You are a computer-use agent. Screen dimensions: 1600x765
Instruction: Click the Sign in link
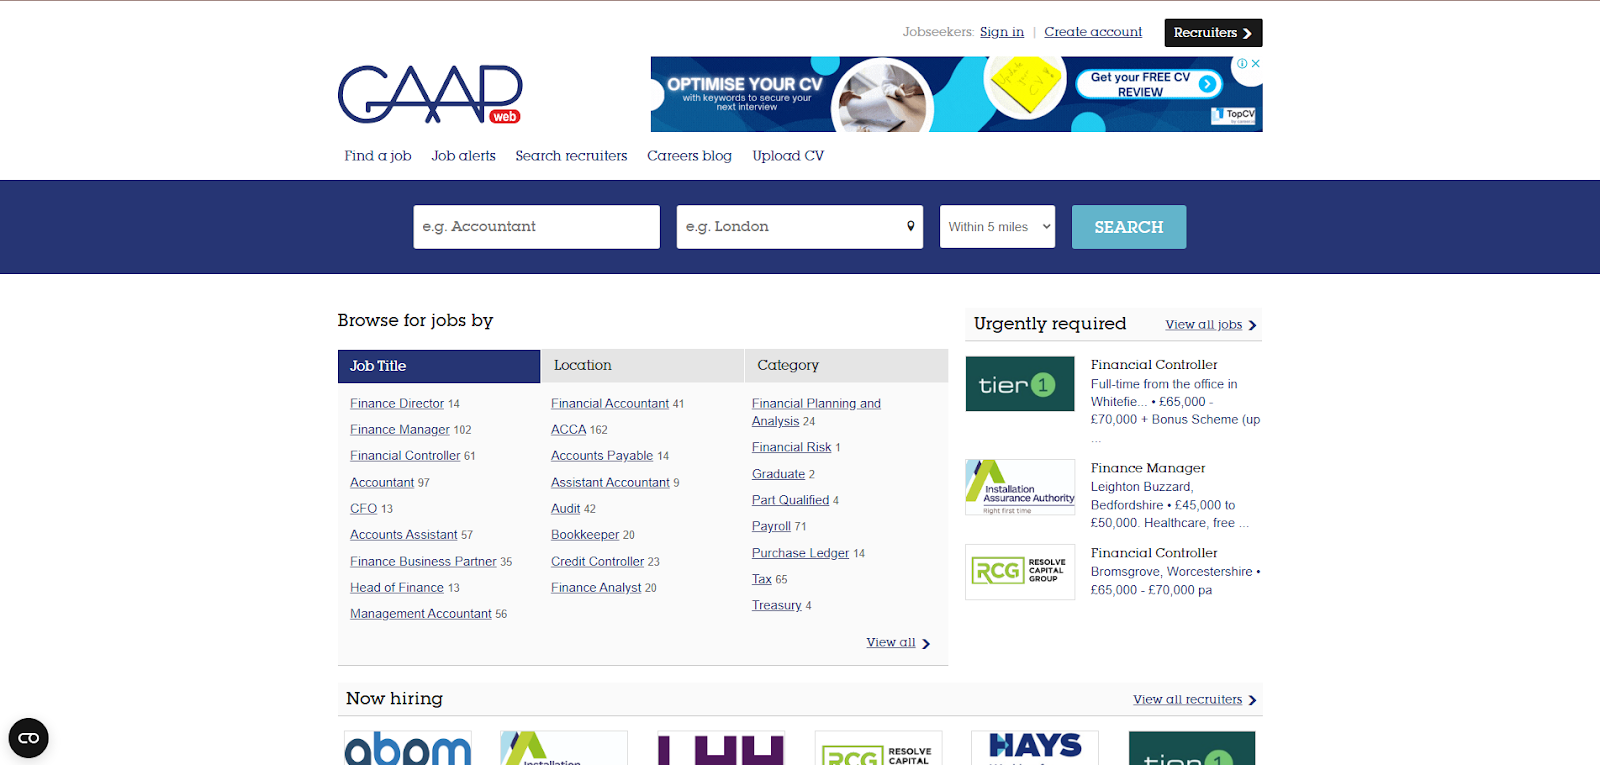(x=1002, y=32)
